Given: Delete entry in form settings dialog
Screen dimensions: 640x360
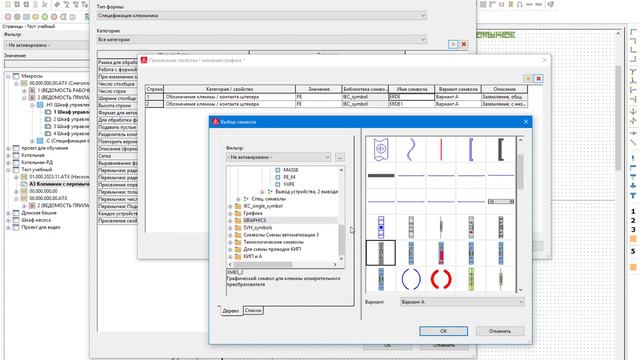Looking at the screenshot, I should (464, 44).
